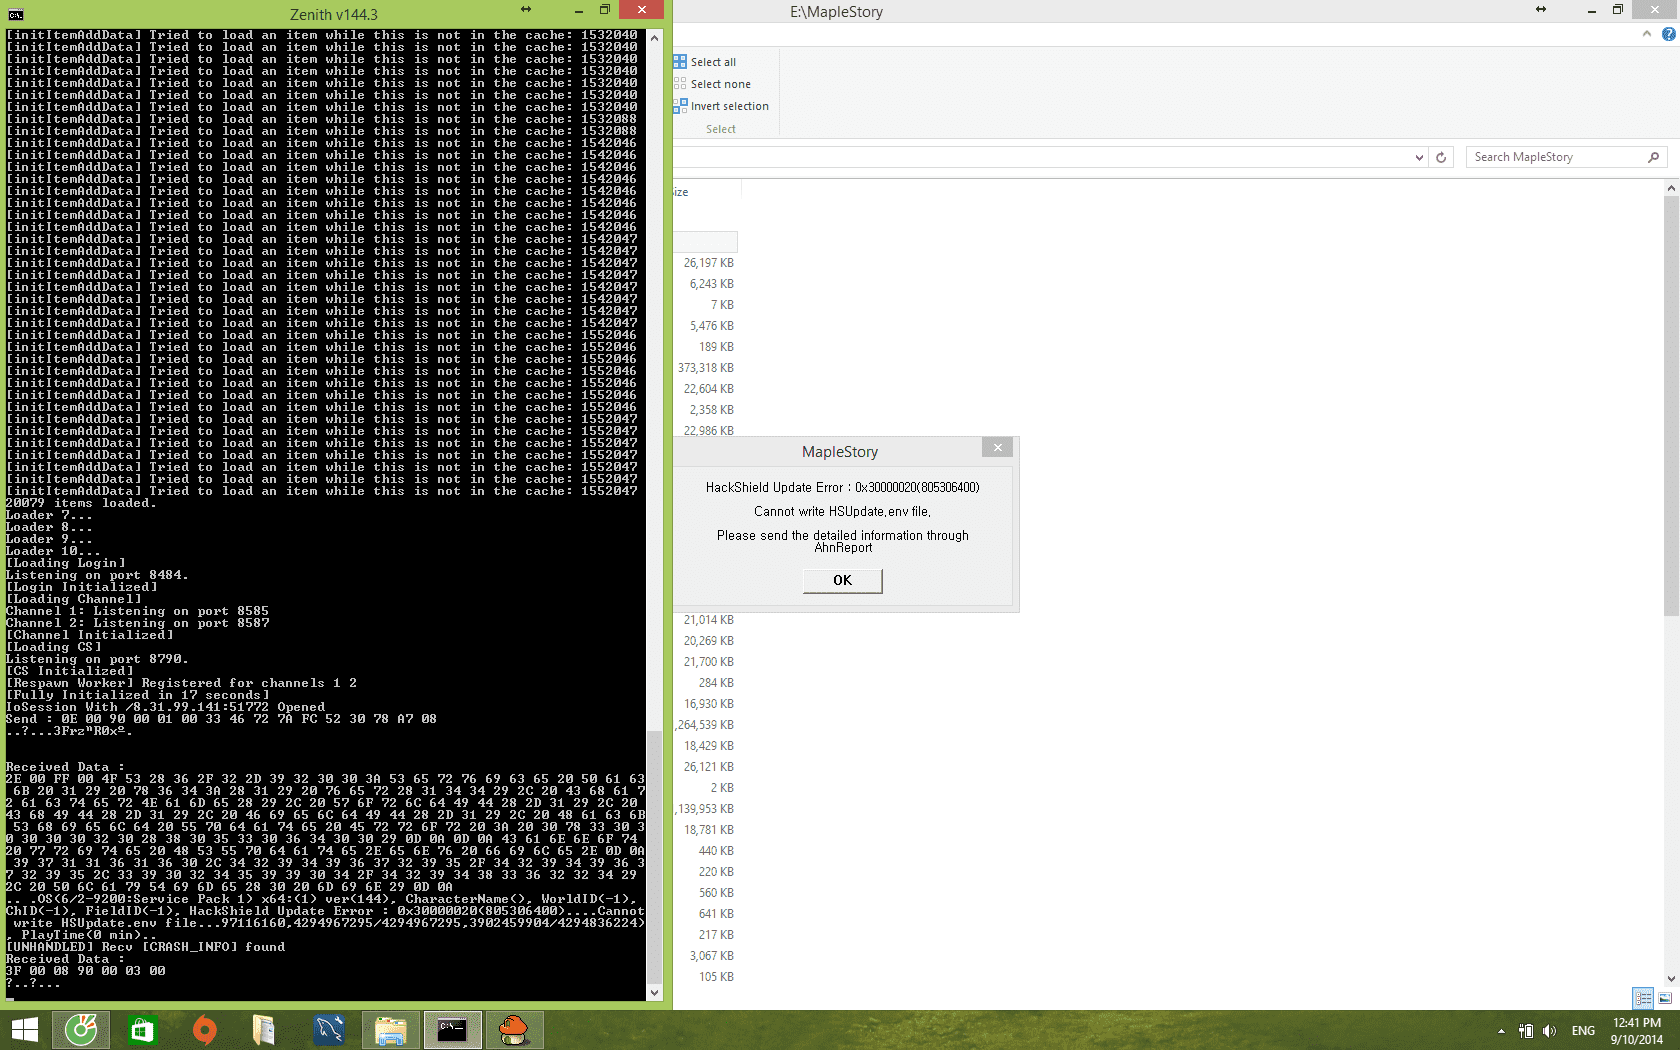This screenshot has width=1680, height=1050.
Task: Close the MapleStory error dialog
Action: (x=997, y=447)
